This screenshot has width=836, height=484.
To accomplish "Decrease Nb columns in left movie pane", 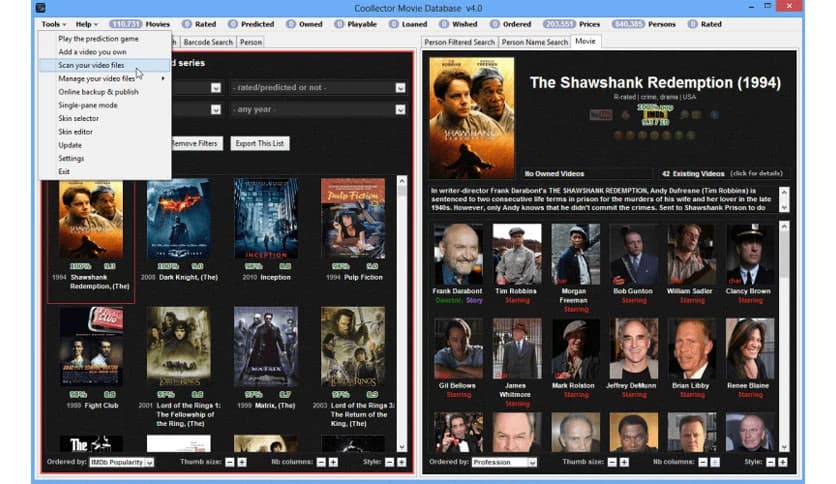I will (321, 462).
